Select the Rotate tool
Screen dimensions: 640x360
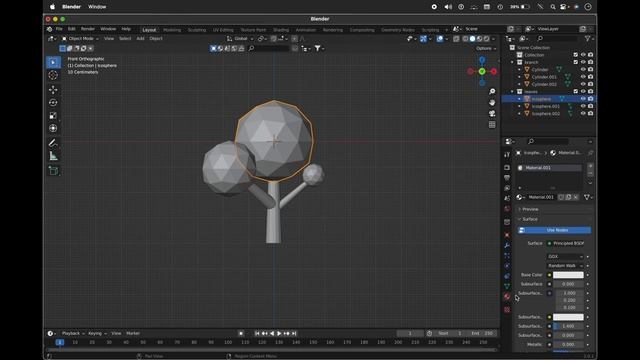pyautogui.click(x=53, y=102)
